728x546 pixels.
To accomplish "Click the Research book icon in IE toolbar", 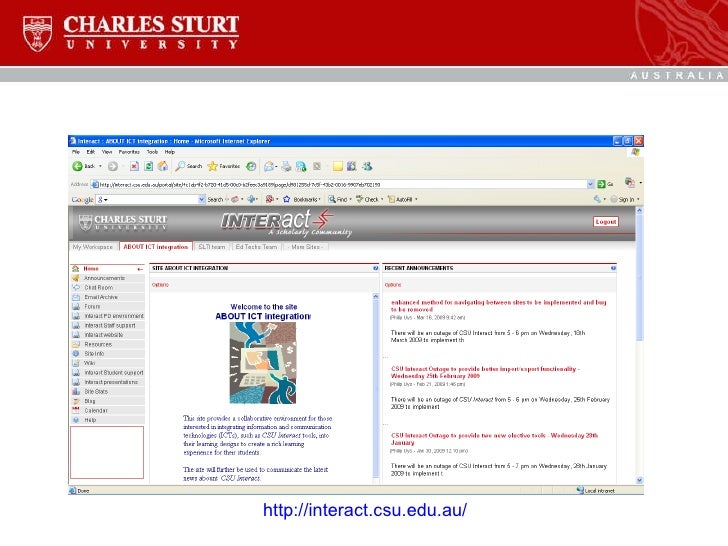I will coord(351,166).
